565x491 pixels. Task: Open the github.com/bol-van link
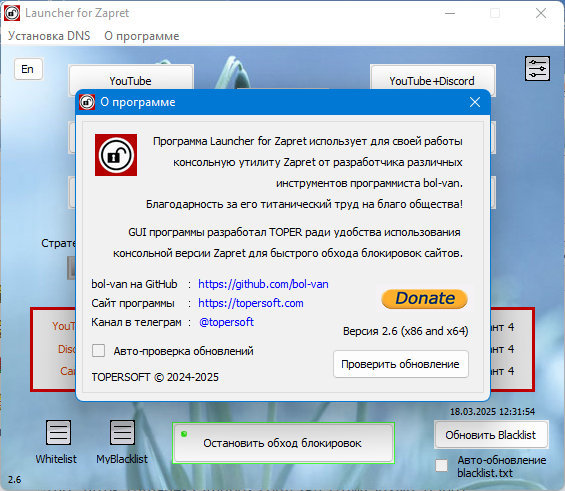[x=263, y=284]
